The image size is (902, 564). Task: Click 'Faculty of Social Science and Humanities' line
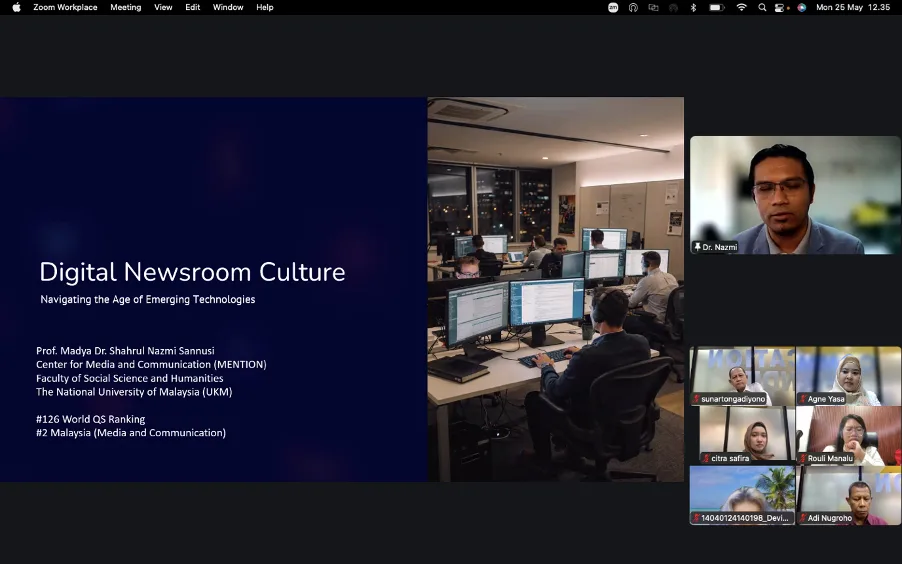pyautogui.click(x=129, y=378)
